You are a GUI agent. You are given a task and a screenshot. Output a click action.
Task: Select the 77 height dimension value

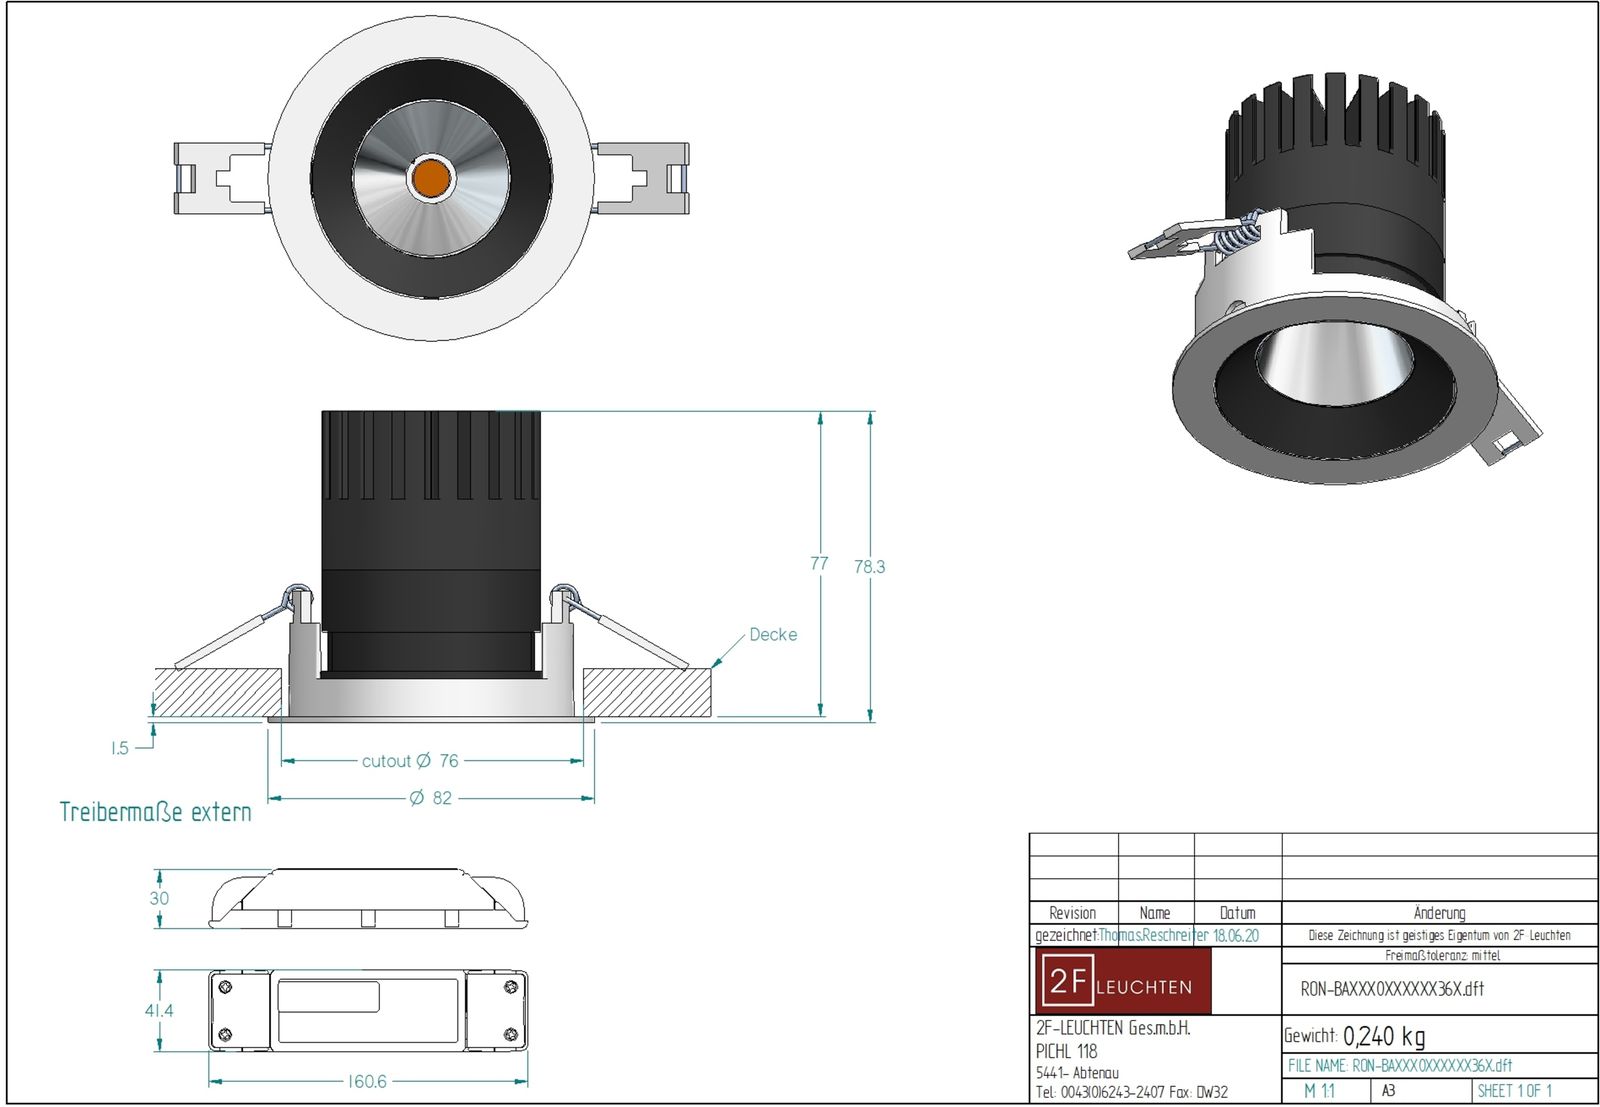point(819,564)
